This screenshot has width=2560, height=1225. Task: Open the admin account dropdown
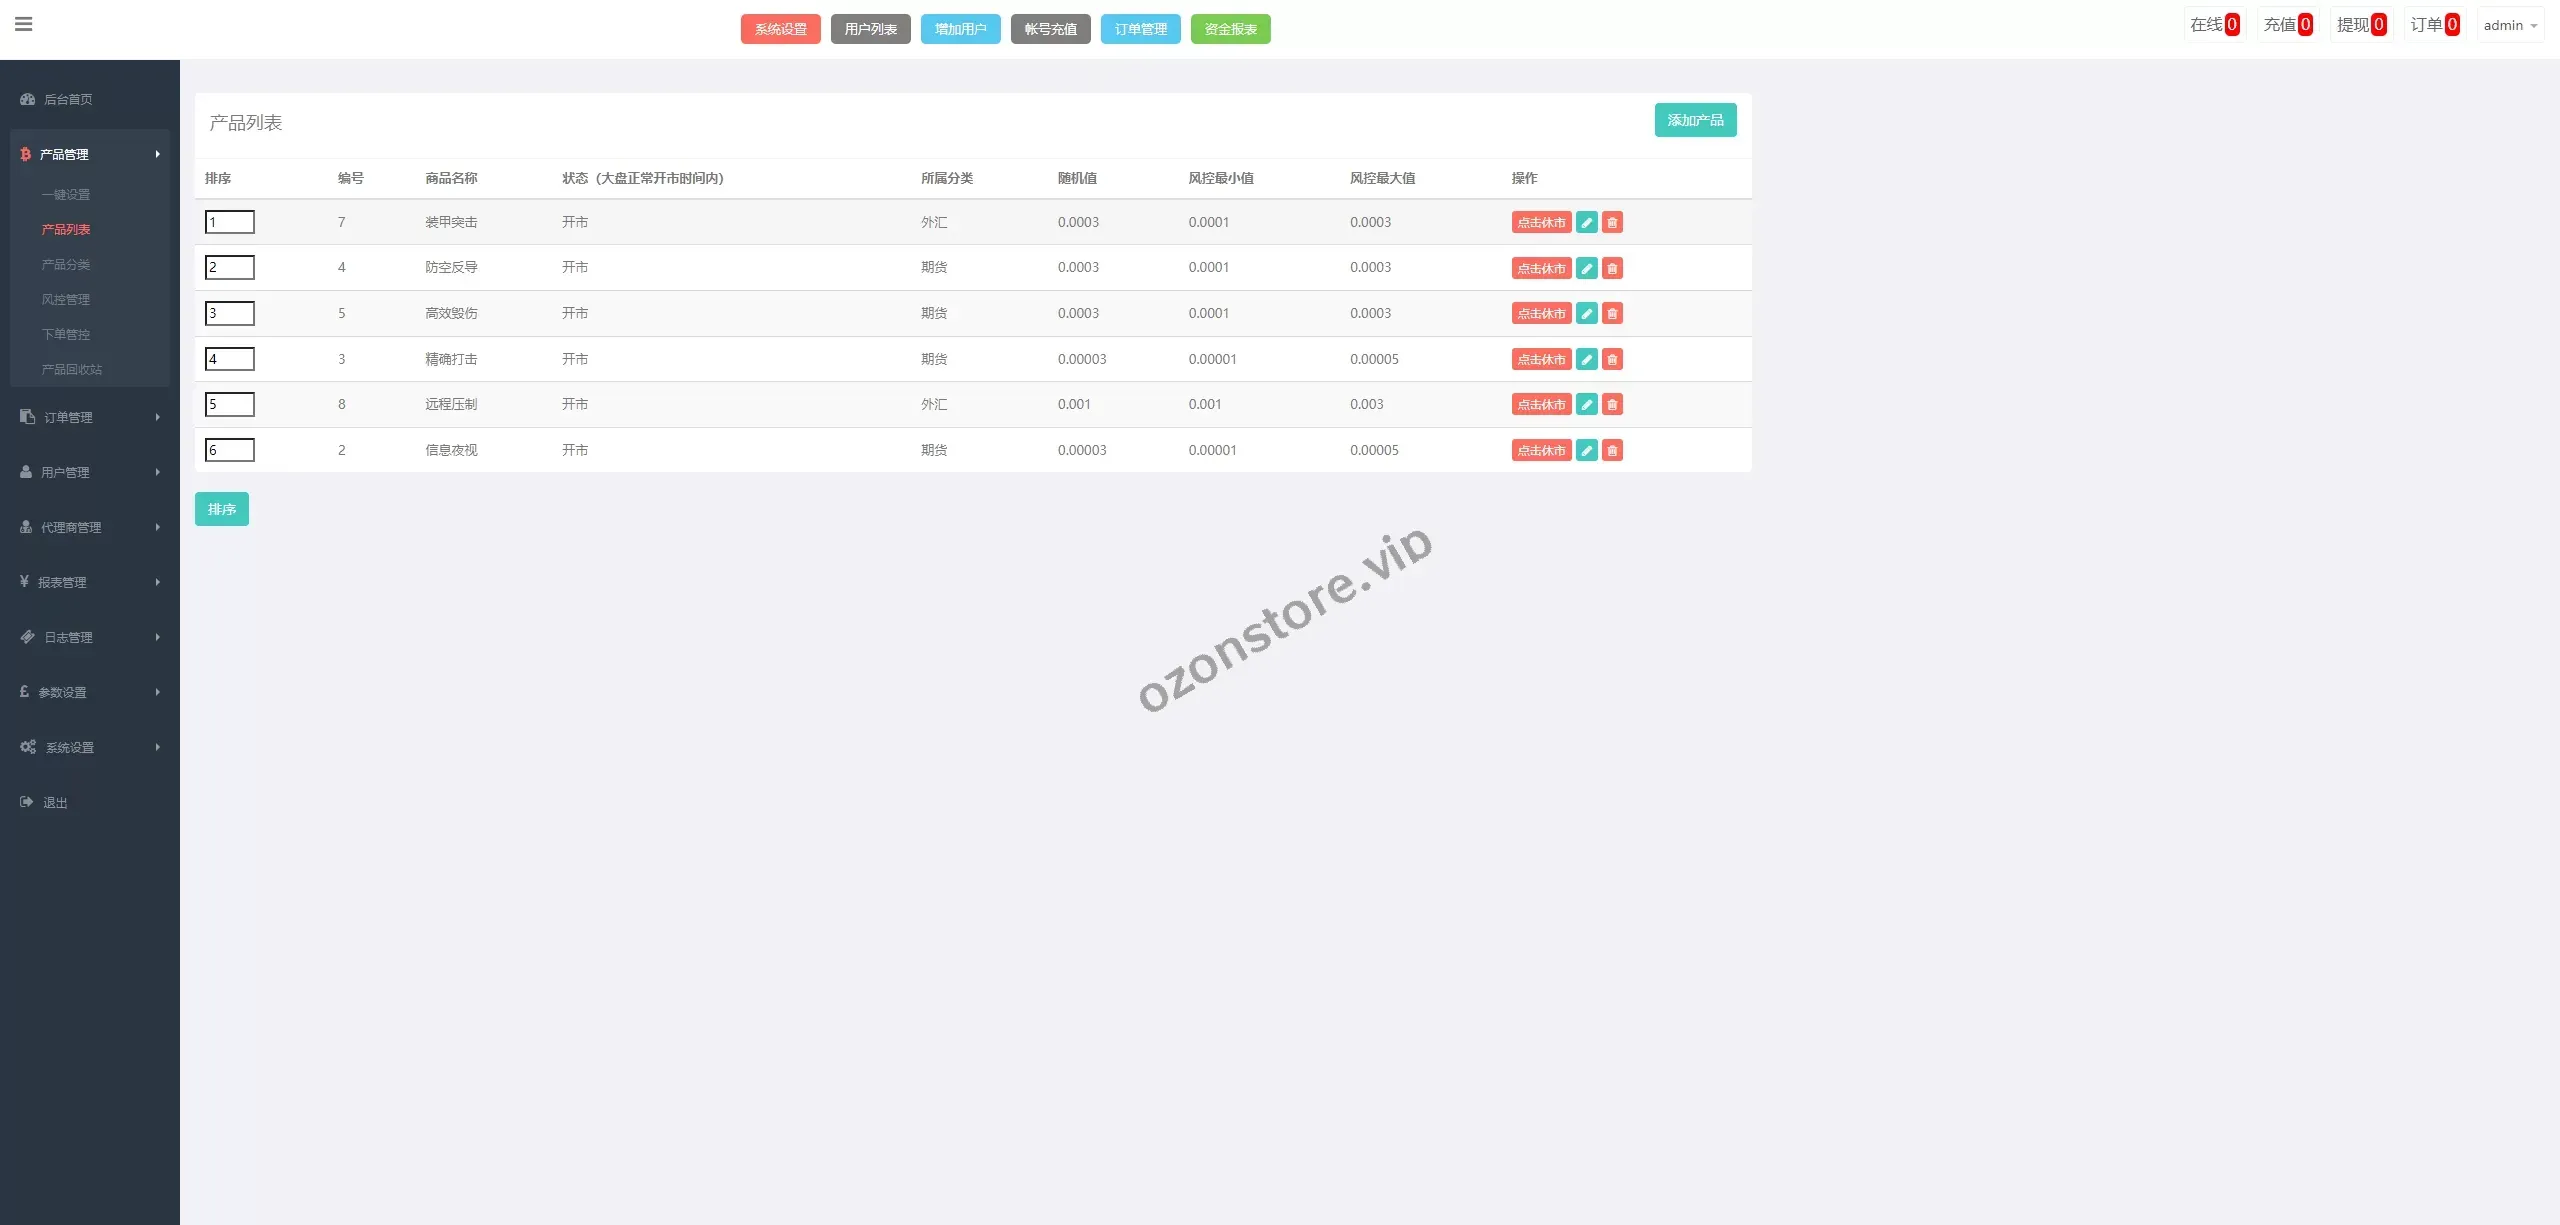(2510, 25)
